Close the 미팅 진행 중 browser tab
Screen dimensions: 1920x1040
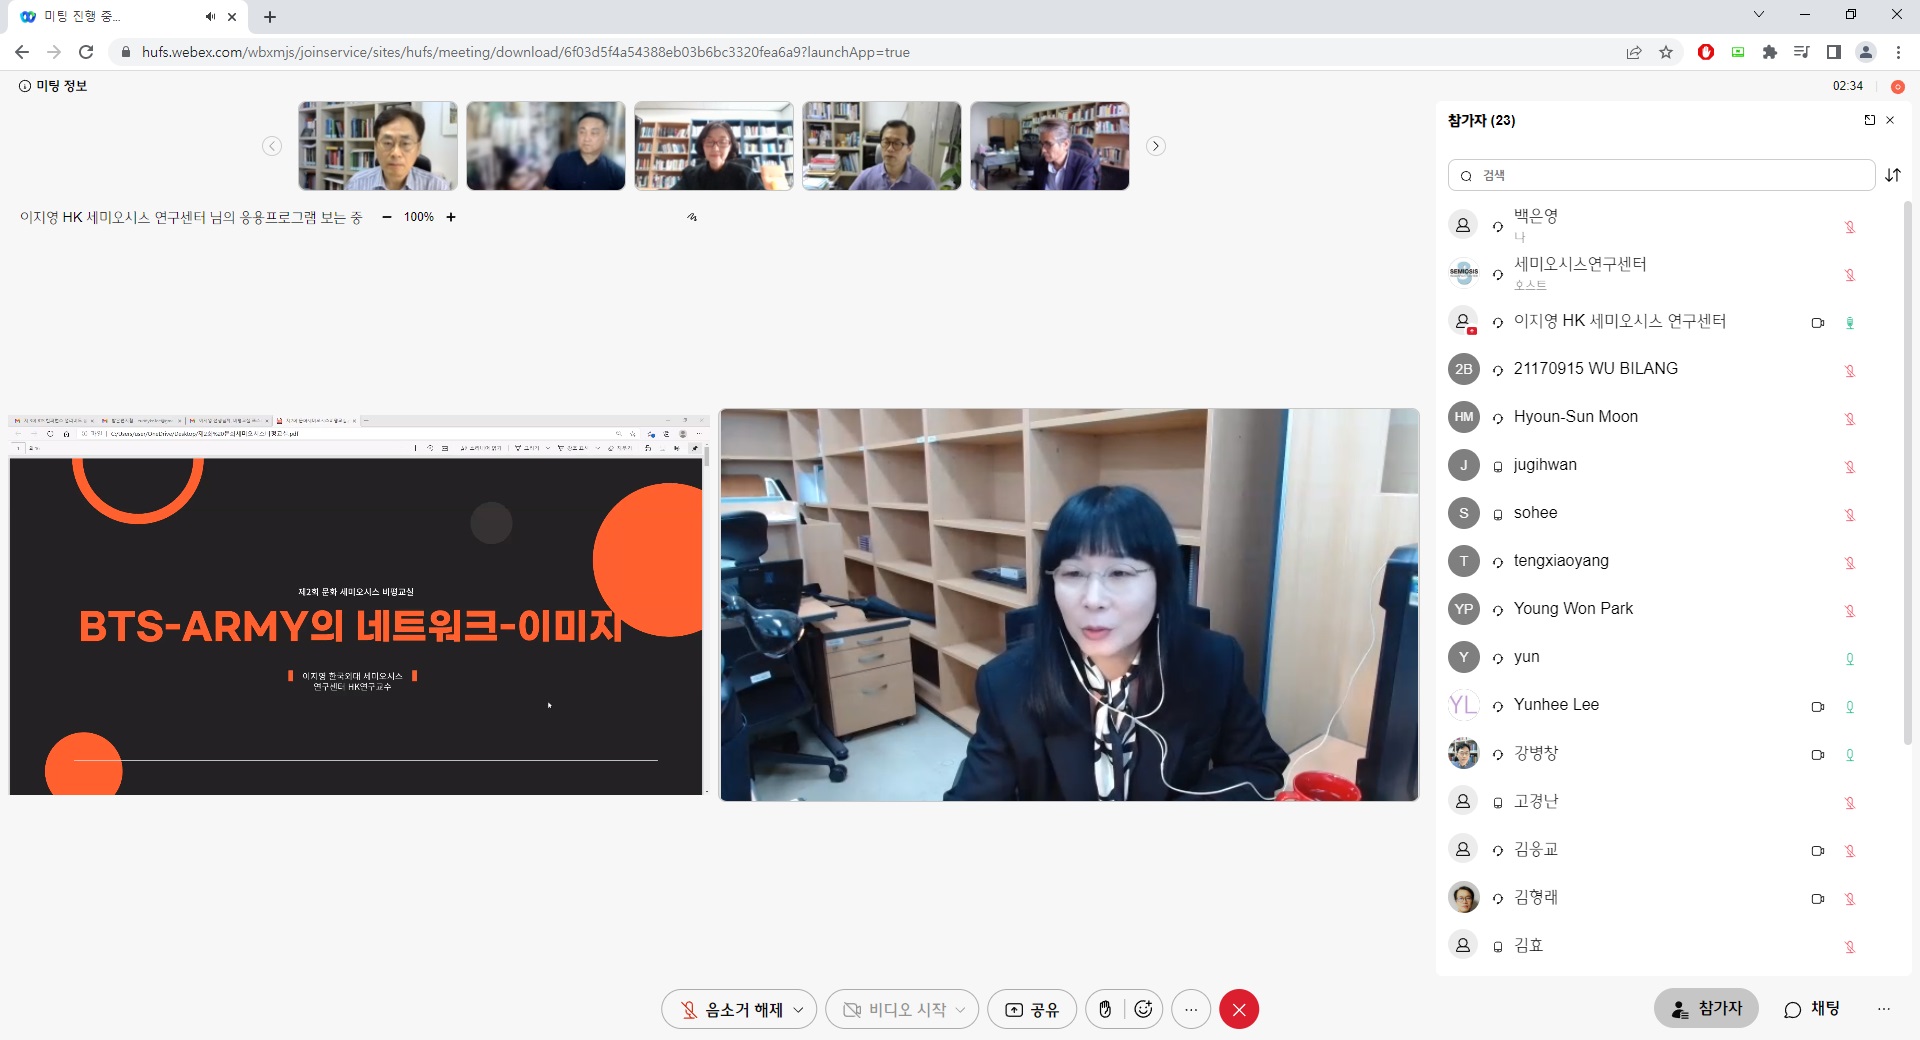(232, 17)
